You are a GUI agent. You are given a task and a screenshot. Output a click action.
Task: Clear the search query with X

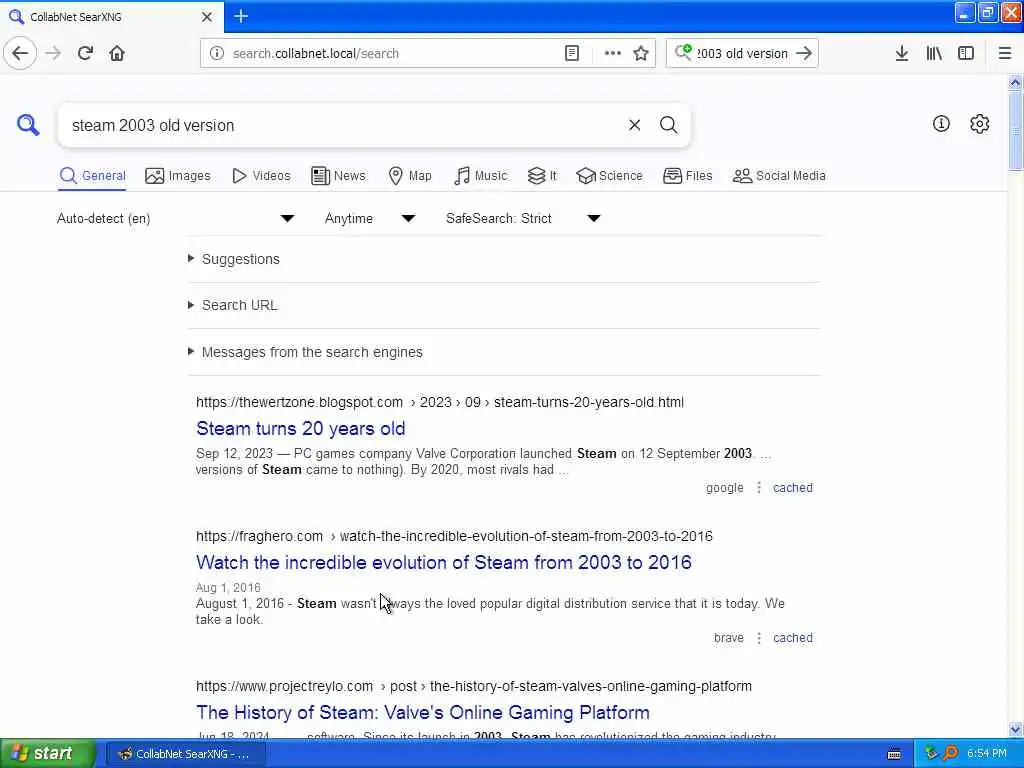634,125
